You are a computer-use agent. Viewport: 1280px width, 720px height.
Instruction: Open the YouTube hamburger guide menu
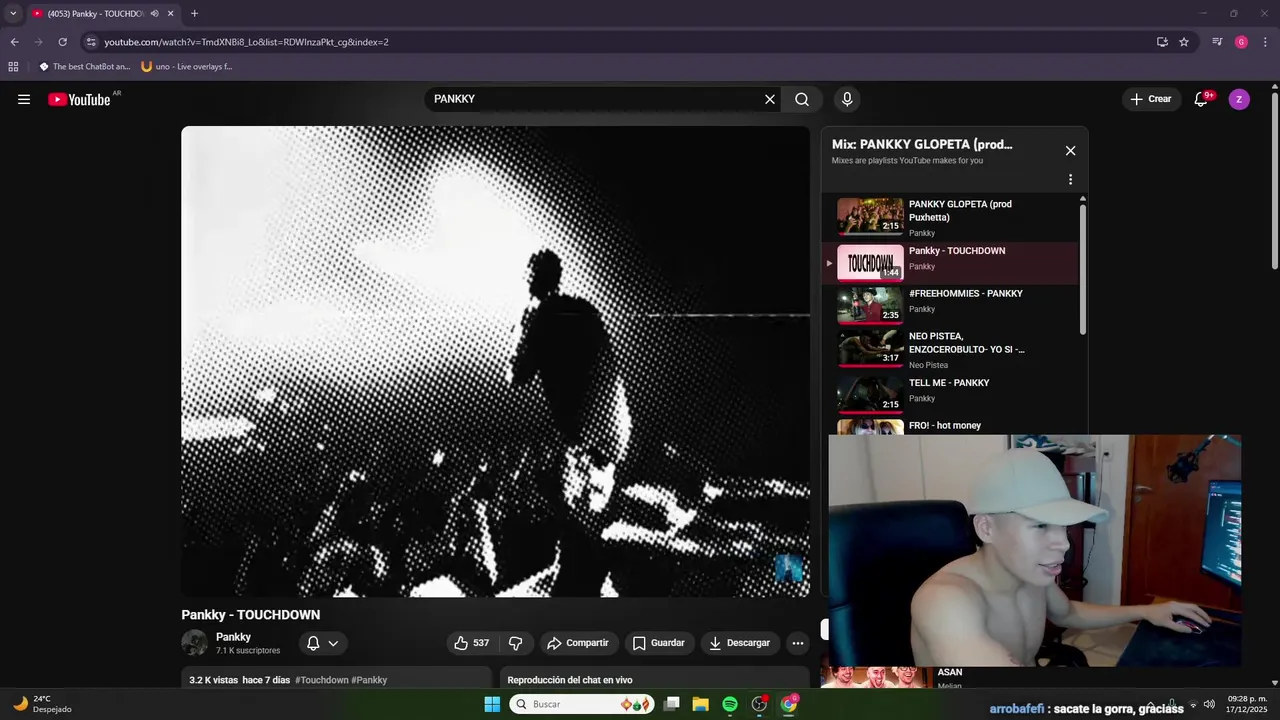pyautogui.click(x=24, y=99)
